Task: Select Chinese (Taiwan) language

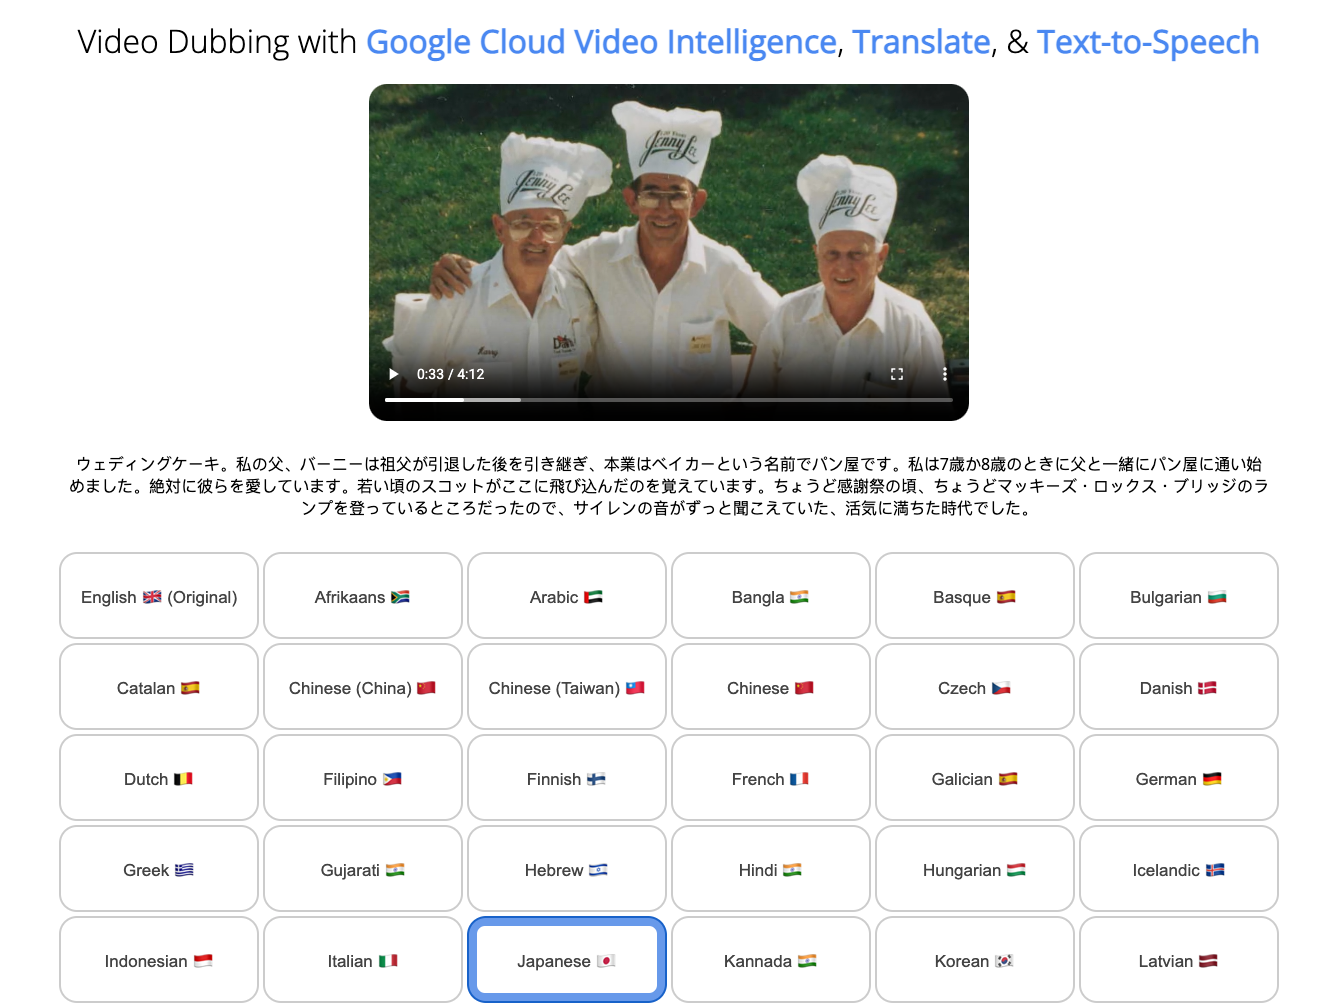Action: point(567,687)
